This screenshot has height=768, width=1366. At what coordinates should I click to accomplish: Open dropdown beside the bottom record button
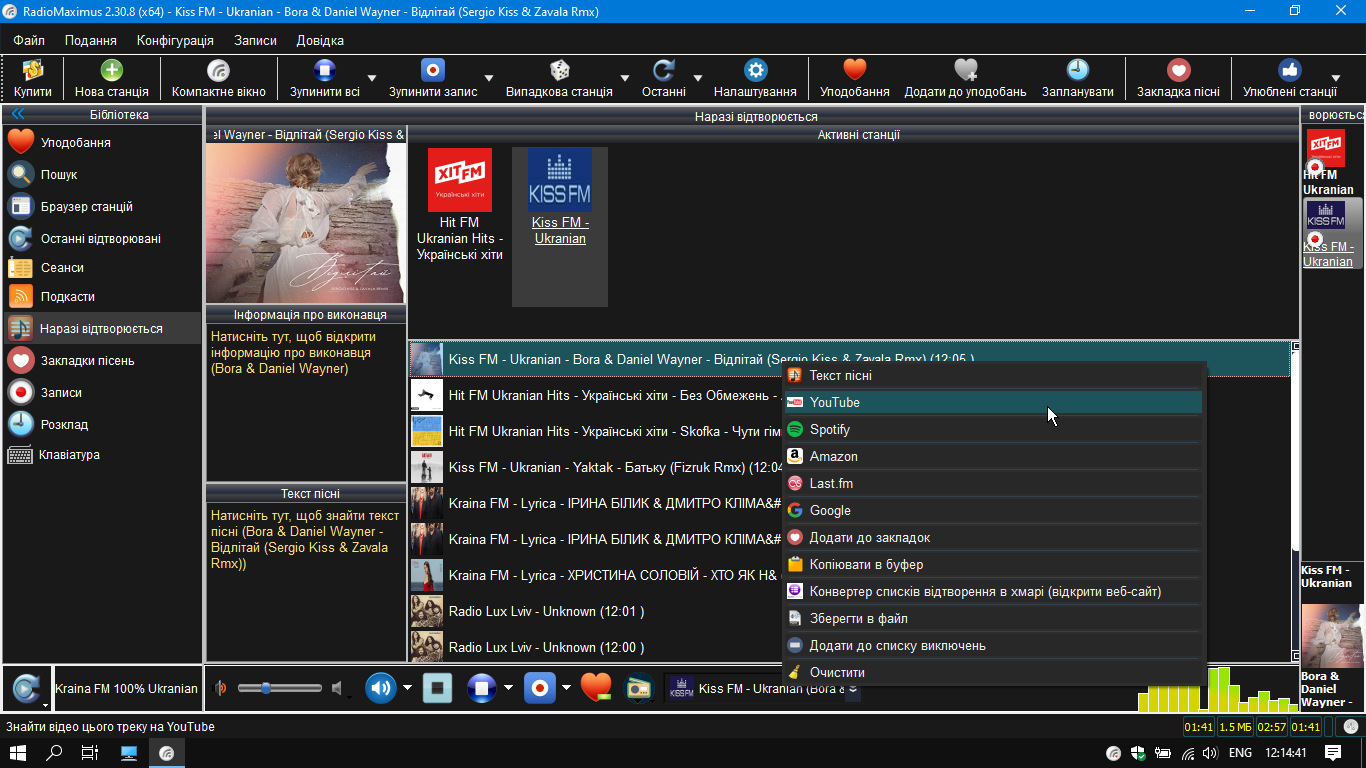click(566, 688)
